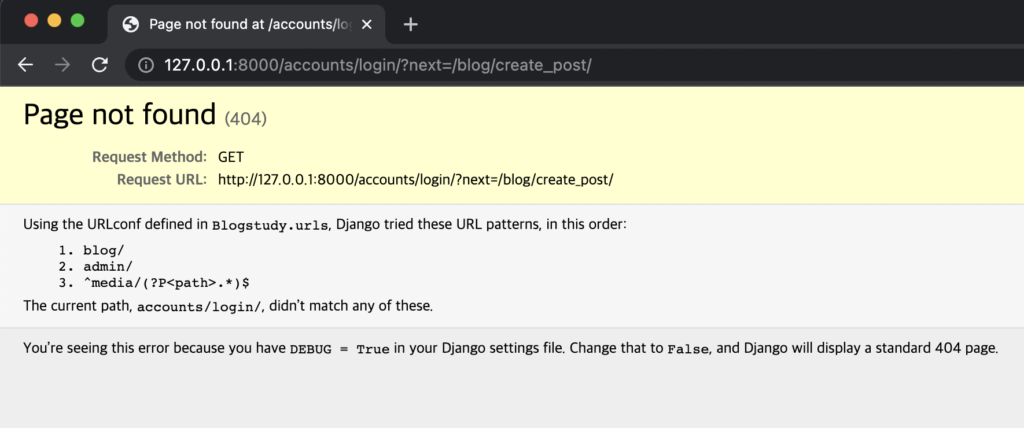Click the 'admin/' URL pattern entry
The height and width of the screenshot is (428, 1024).
pyautogui.click(x=108, y=267)
